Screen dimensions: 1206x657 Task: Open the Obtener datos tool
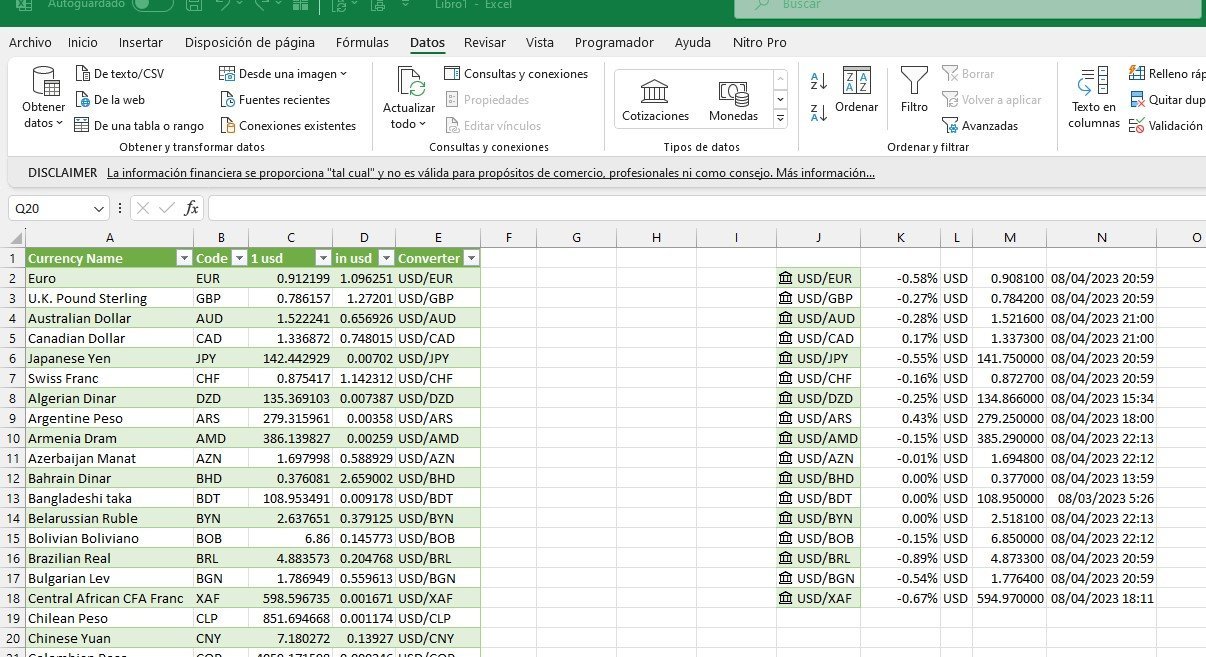tap(42, 97)
